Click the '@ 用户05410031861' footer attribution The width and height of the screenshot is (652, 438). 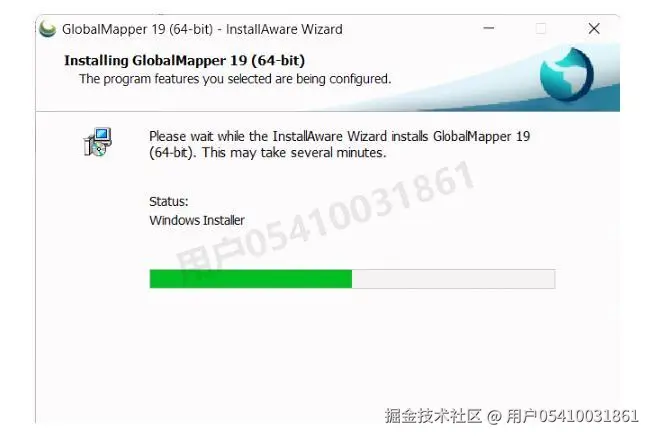(x=563, y=416)
